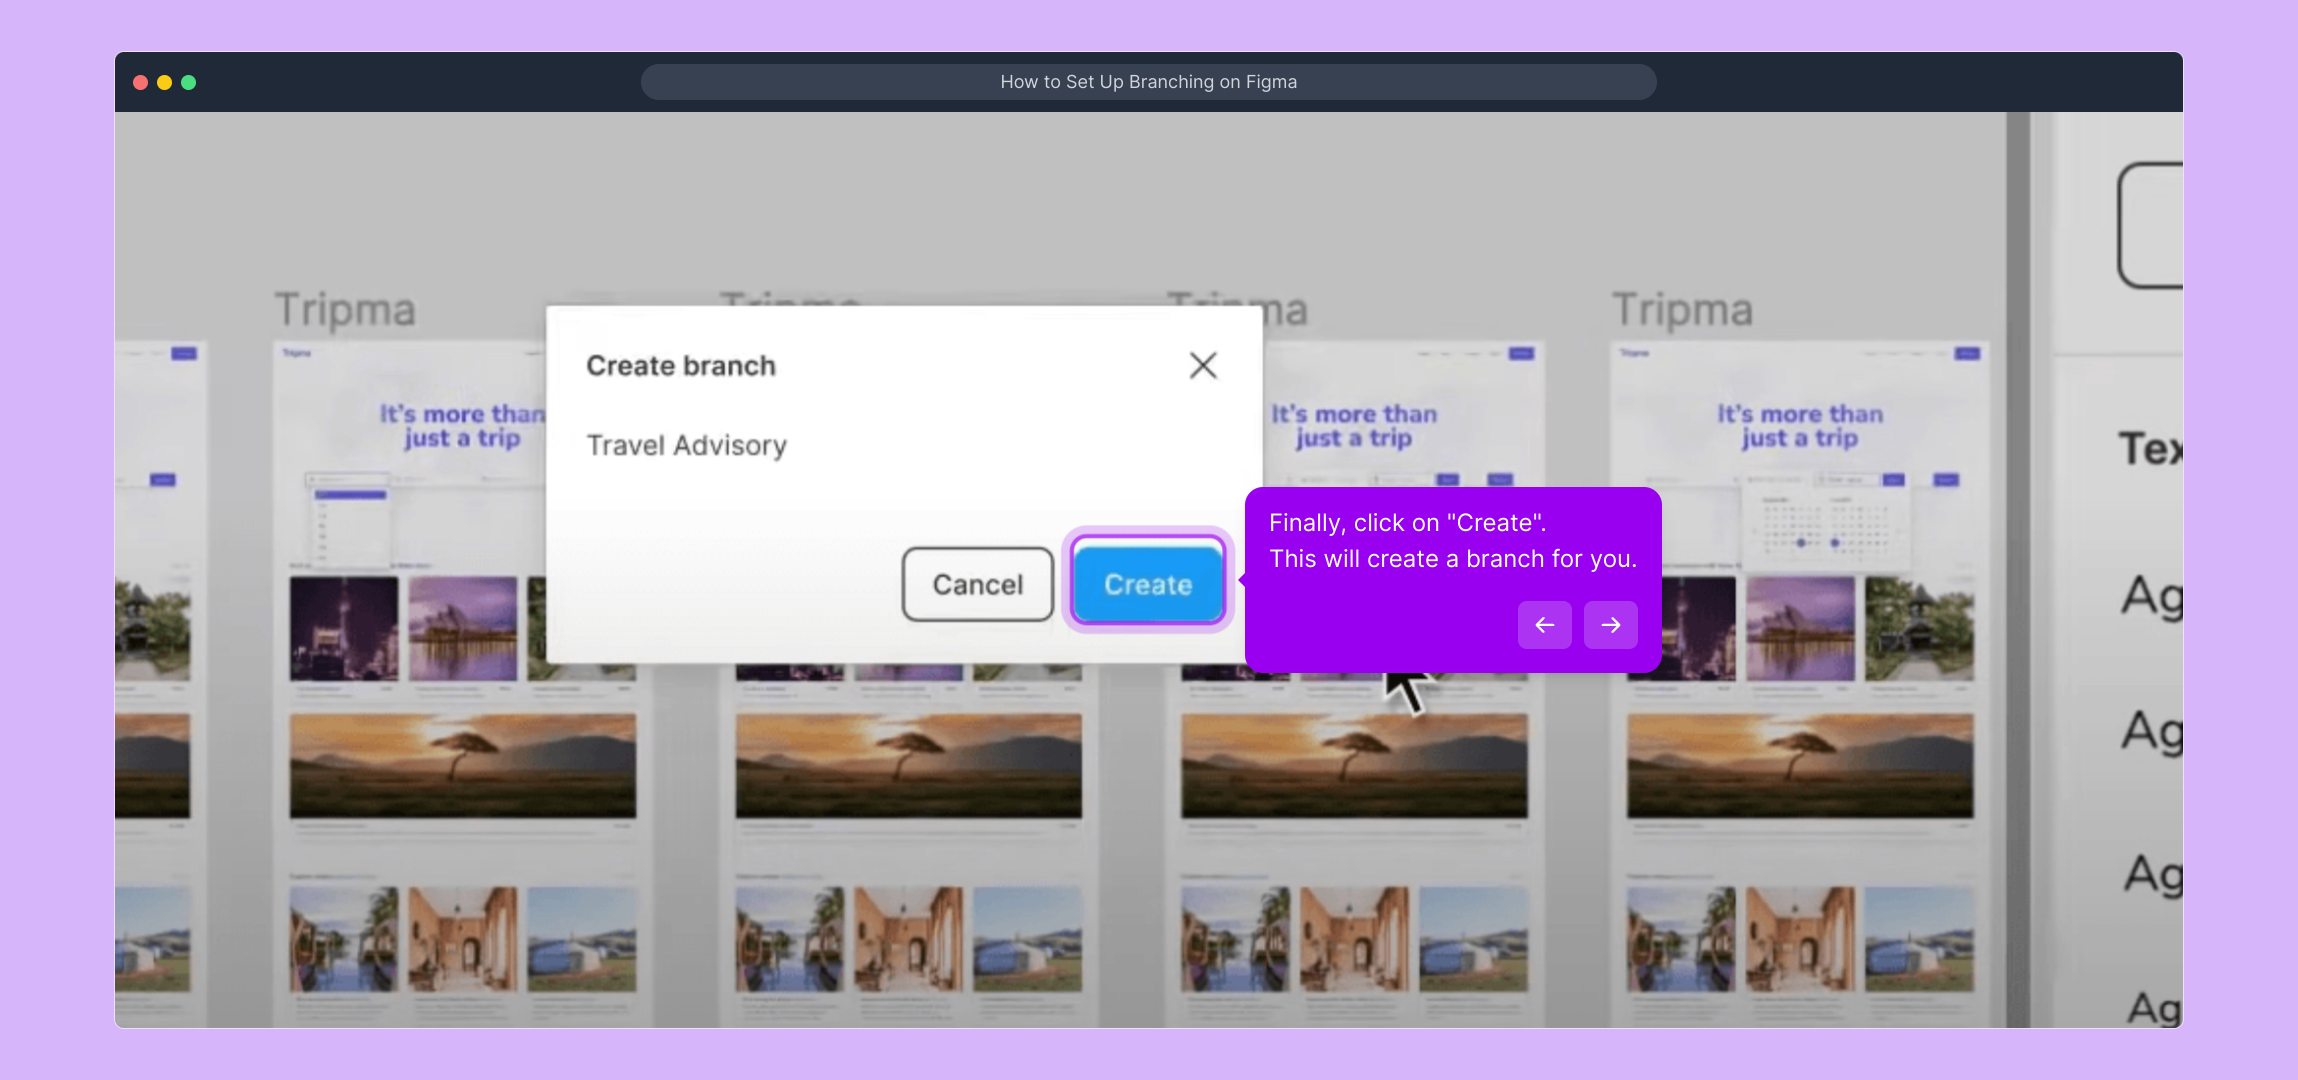The width and height of the screenshot is (2298, 1080).
Task: Click the green maximize window dot
Action: (x=189, y=82)
